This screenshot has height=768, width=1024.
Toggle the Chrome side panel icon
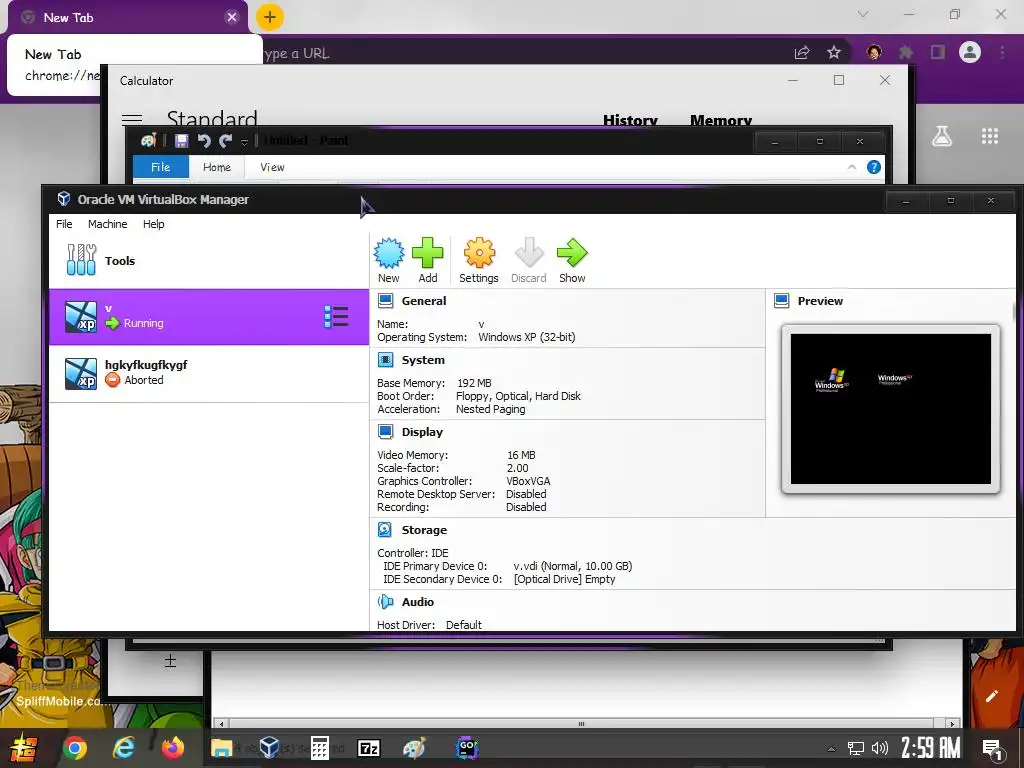click(938, 52)
